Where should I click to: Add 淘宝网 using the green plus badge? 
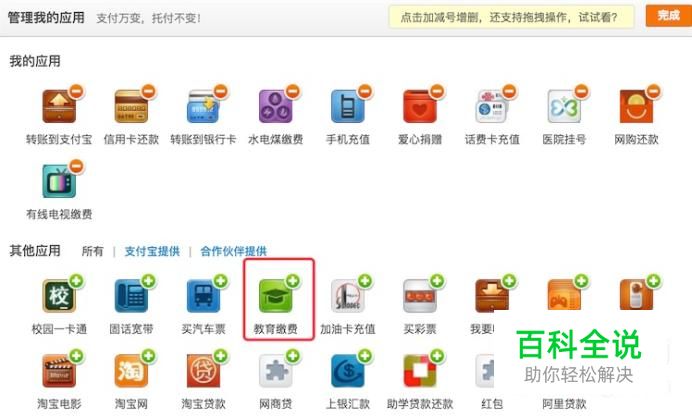click(x=149, y=356)
